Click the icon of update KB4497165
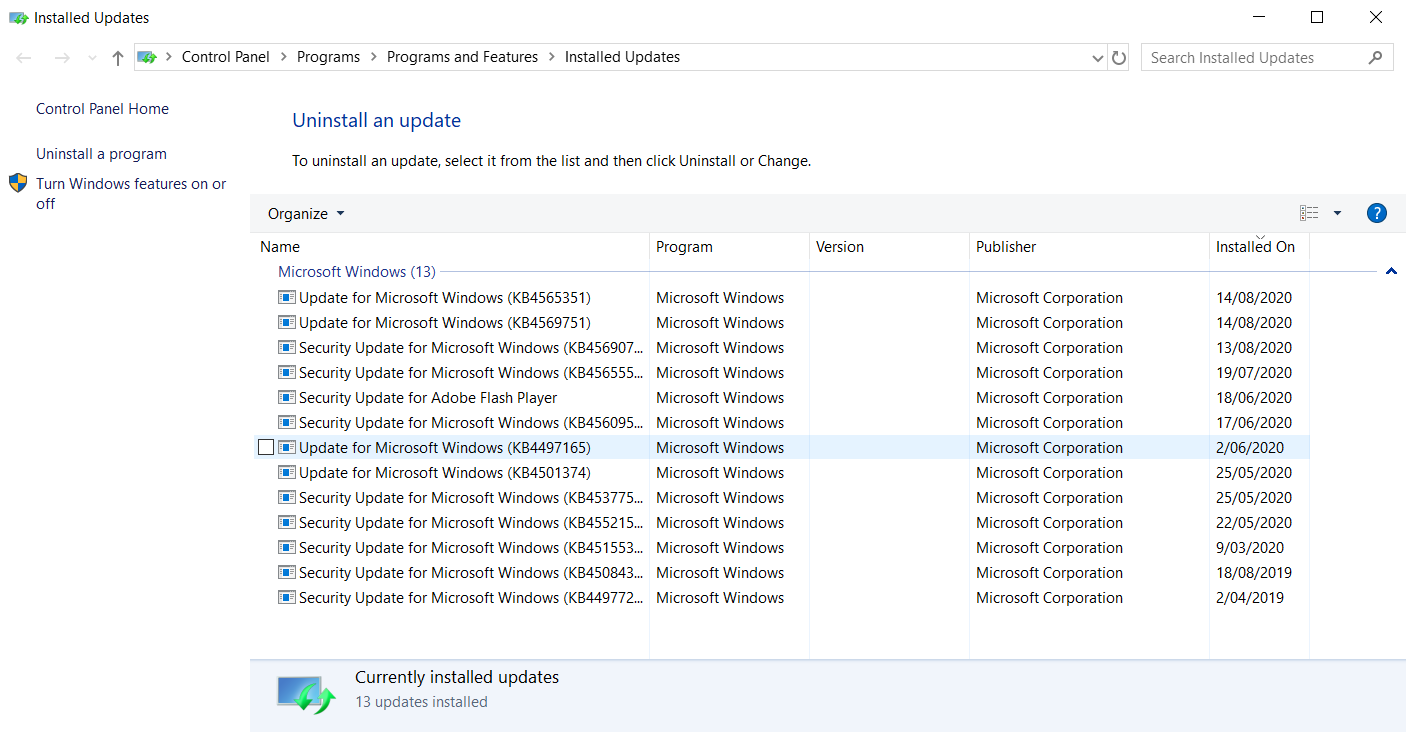The width and height of the screenshot is (1406, 732). [x=287, y=447]
